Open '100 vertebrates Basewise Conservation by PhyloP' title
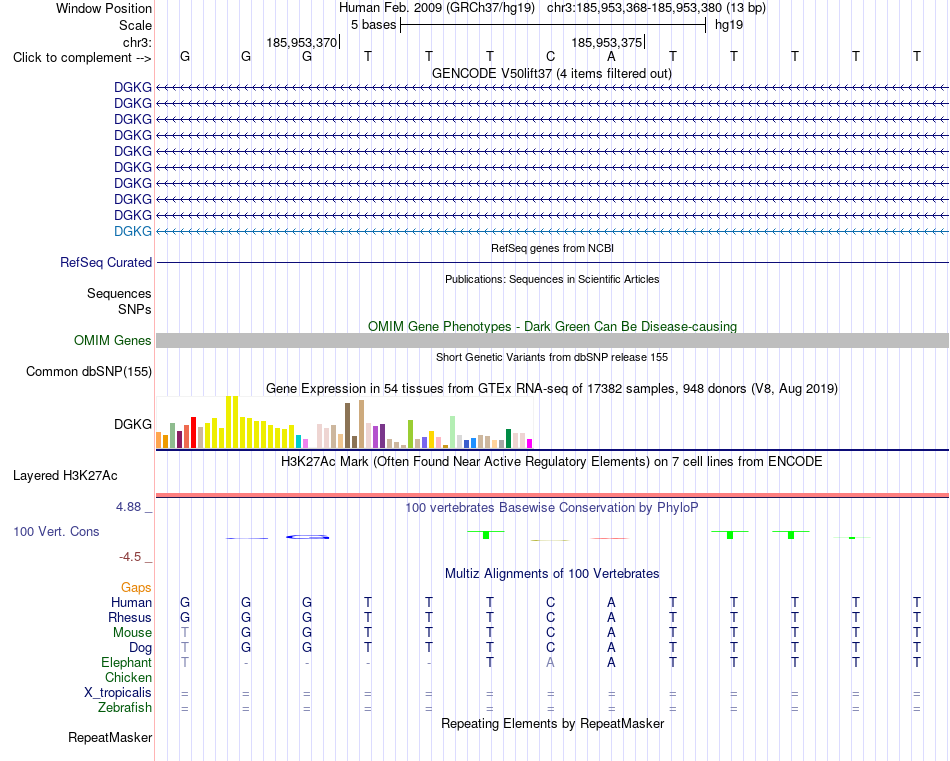The image size is (950, 761). click(552, 508)
